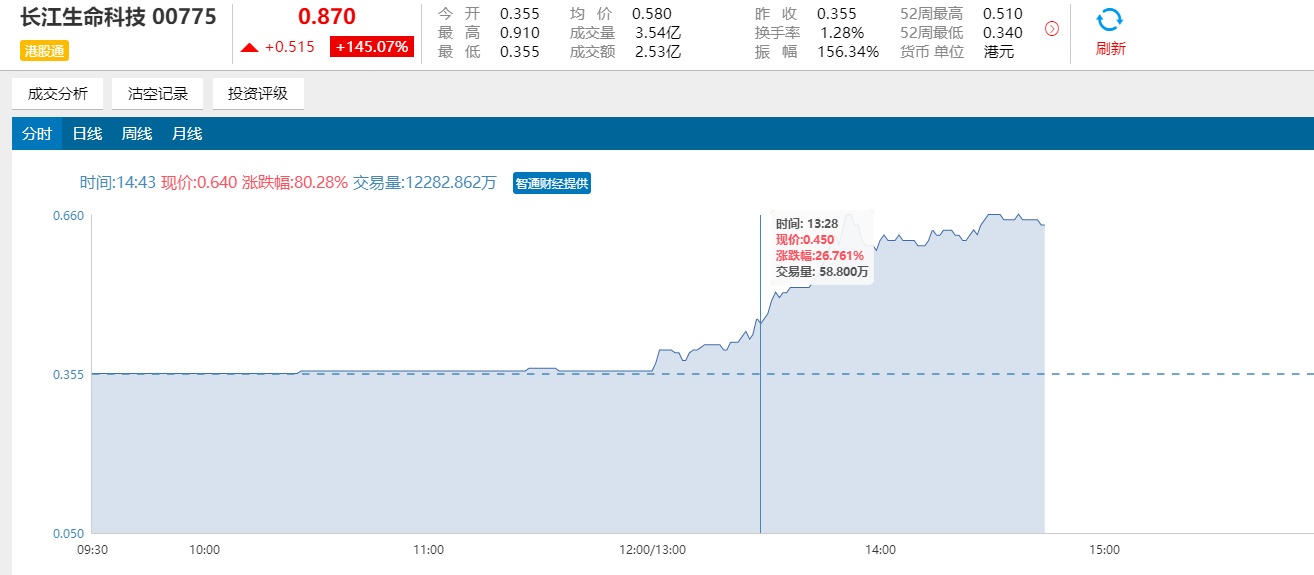Image resolution: width=1314 pixels, height=575 pixels.
Task: Open the 成交分析 section
Action: [58, 94]
